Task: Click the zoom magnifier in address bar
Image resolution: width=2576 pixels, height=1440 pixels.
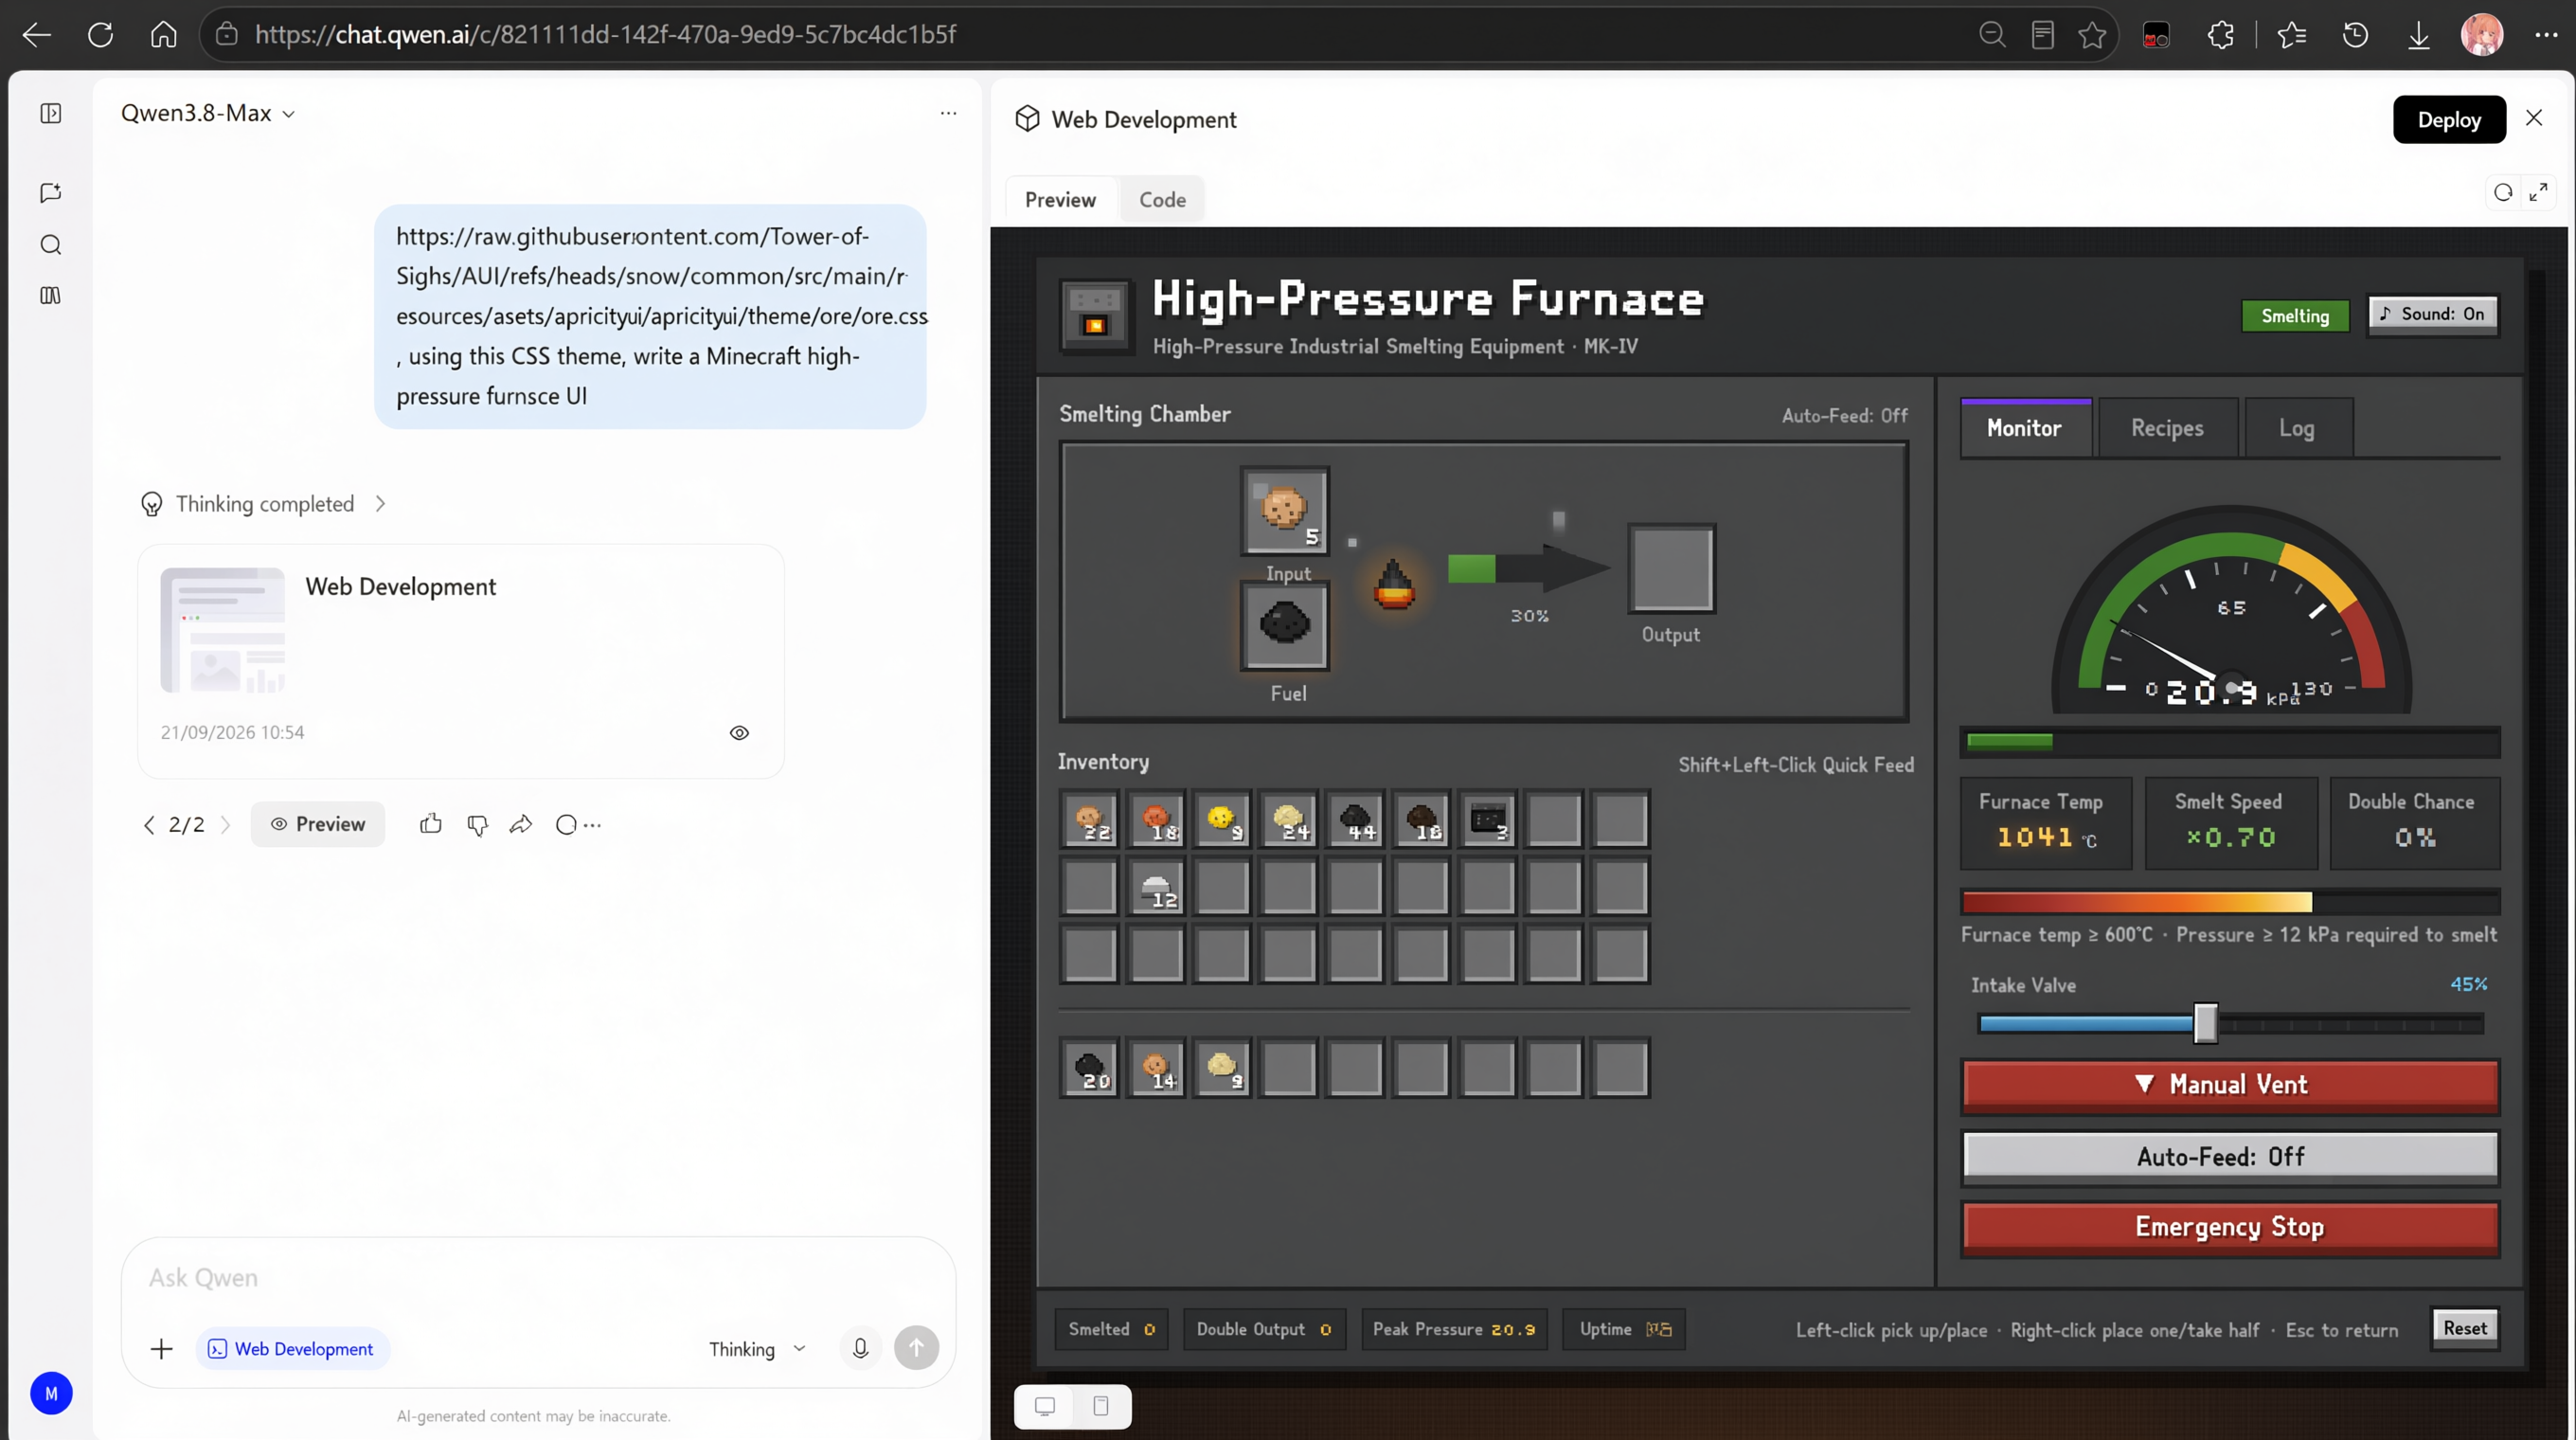Action: 1992,35
